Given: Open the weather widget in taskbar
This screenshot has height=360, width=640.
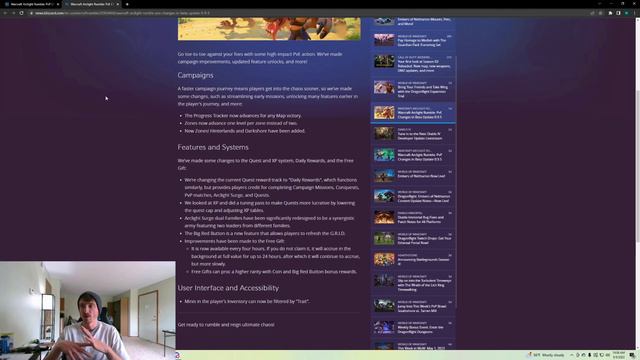Looking at the screenshot, I should [x=546, y=355].
